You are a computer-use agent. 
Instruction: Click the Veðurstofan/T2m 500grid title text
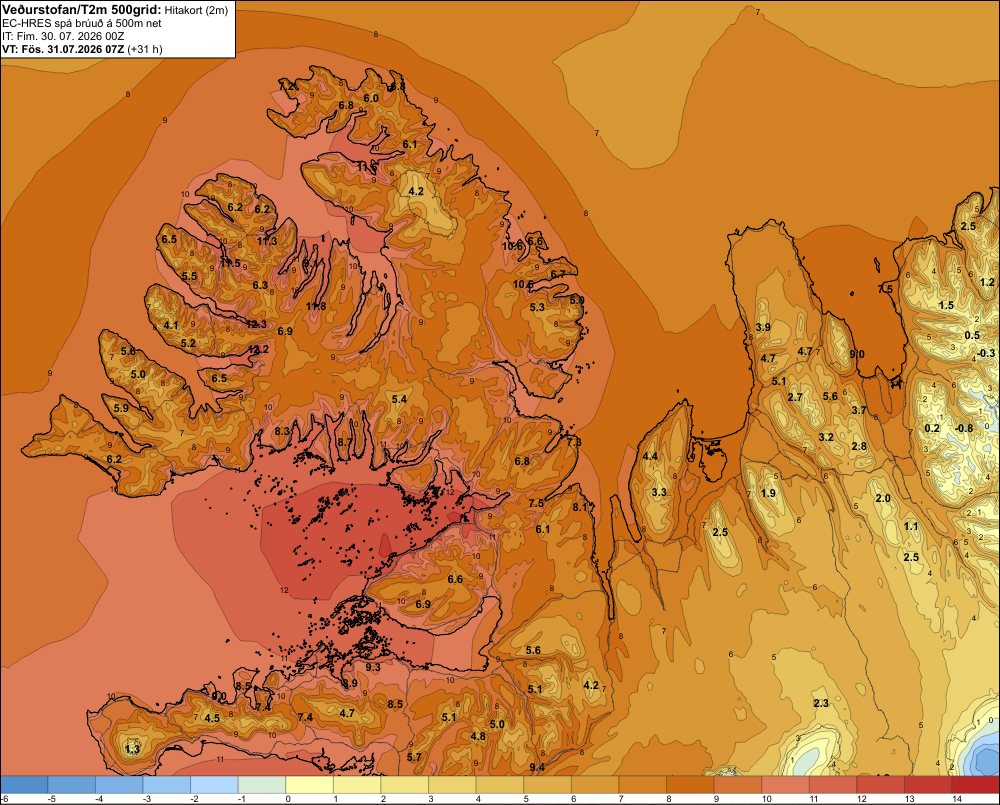click(x=82, y=10)
